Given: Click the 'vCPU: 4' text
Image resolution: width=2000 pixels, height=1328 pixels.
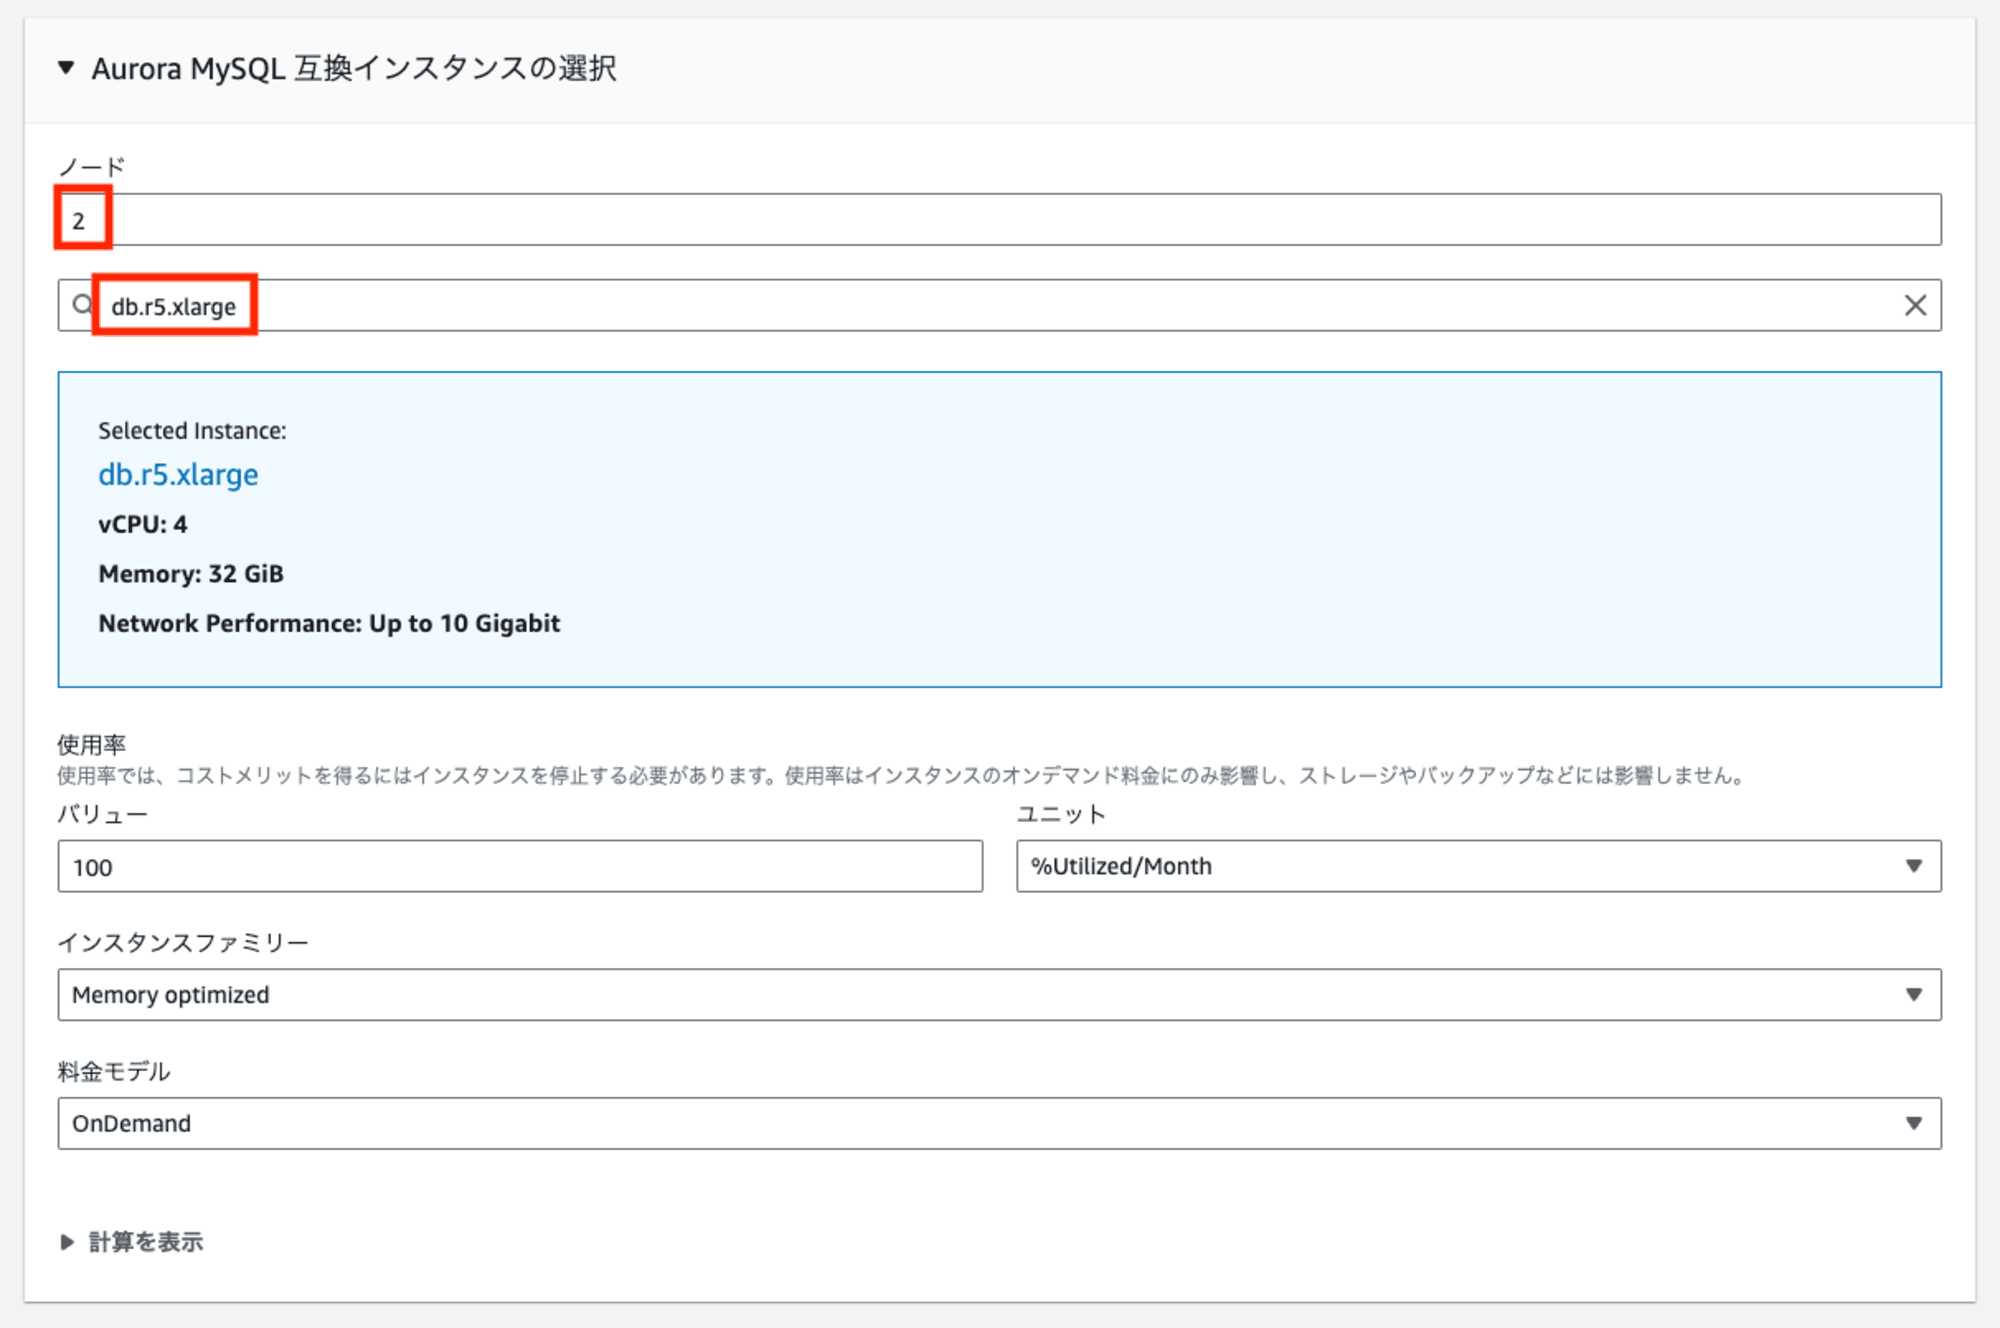Looking at the screenshot, I should [x=143, y=524].
